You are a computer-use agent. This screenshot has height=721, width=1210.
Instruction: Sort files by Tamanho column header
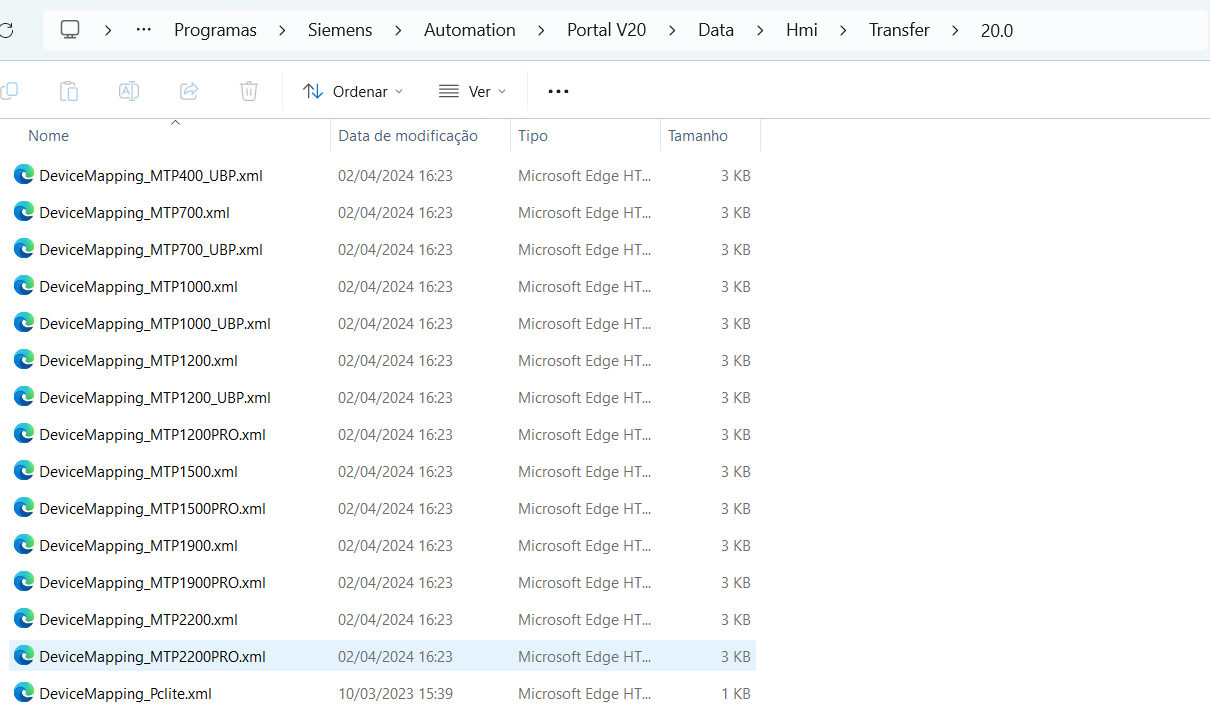(698, 136)
